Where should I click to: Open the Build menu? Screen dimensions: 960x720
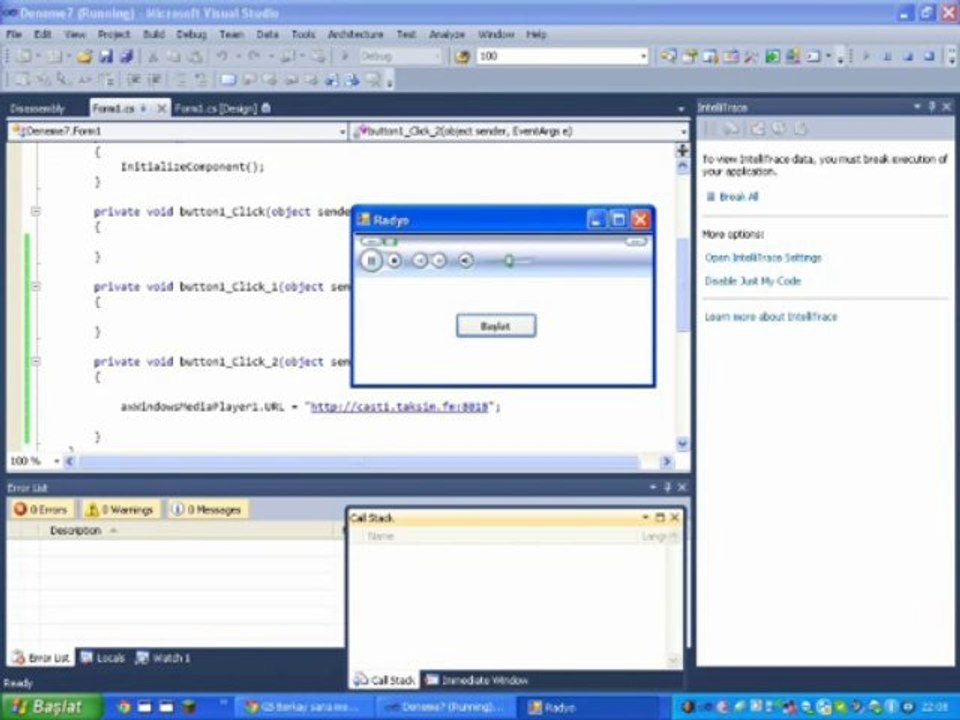tap(153, 34)
